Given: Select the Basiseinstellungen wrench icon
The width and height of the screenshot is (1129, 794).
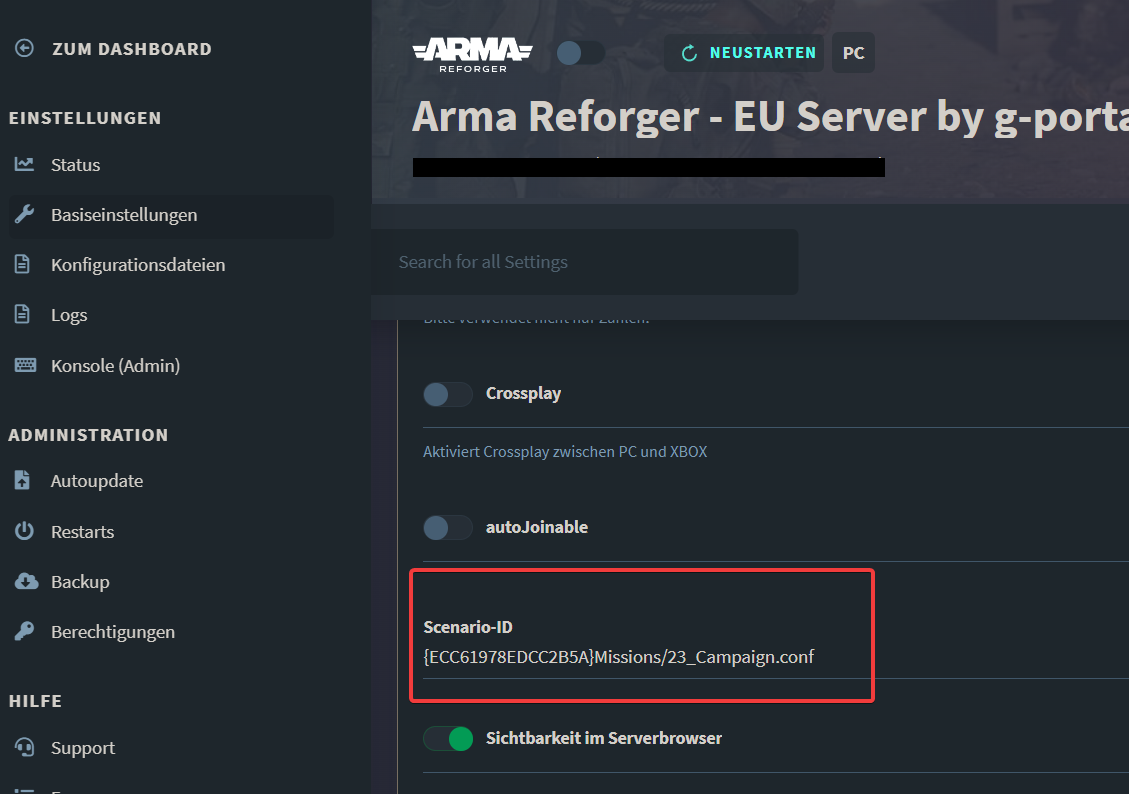Looking at the screenshot, I should [x=24, y=214].
